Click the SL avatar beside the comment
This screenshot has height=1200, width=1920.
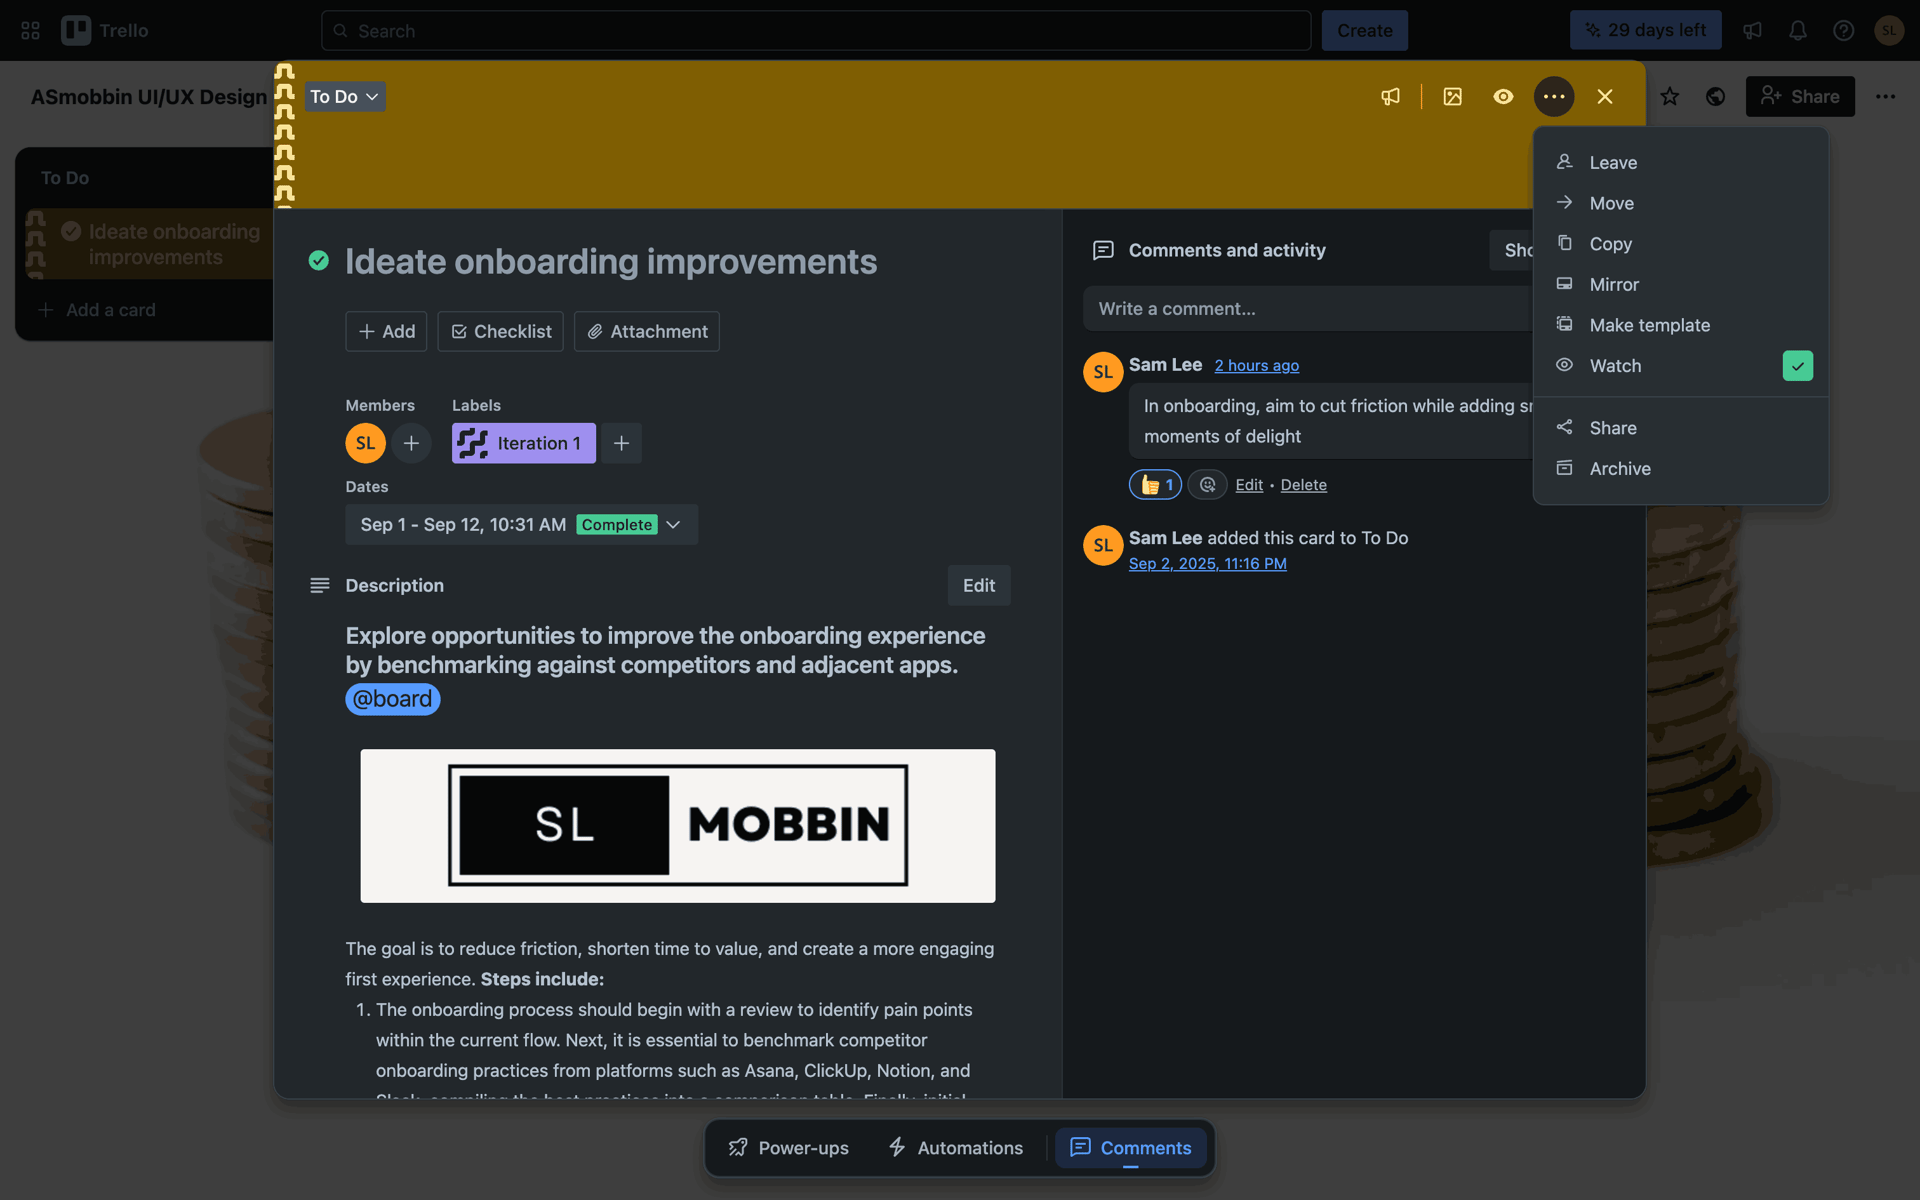tap(1103, 372)
